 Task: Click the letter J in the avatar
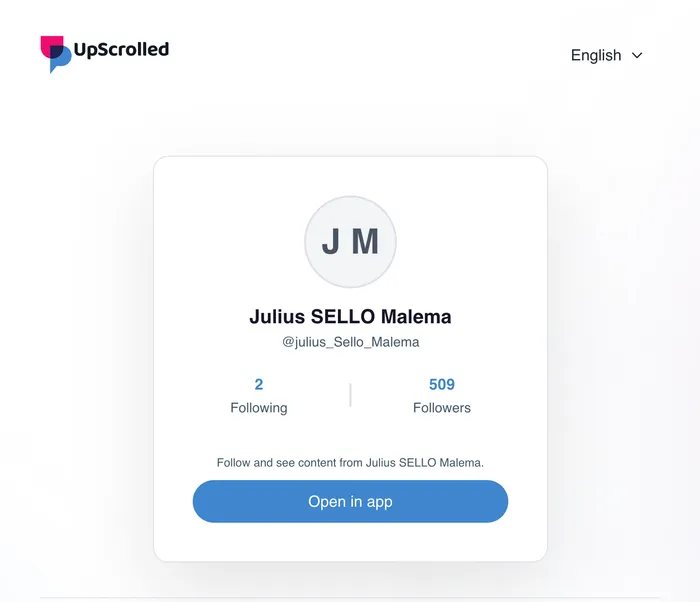[331, 242]
